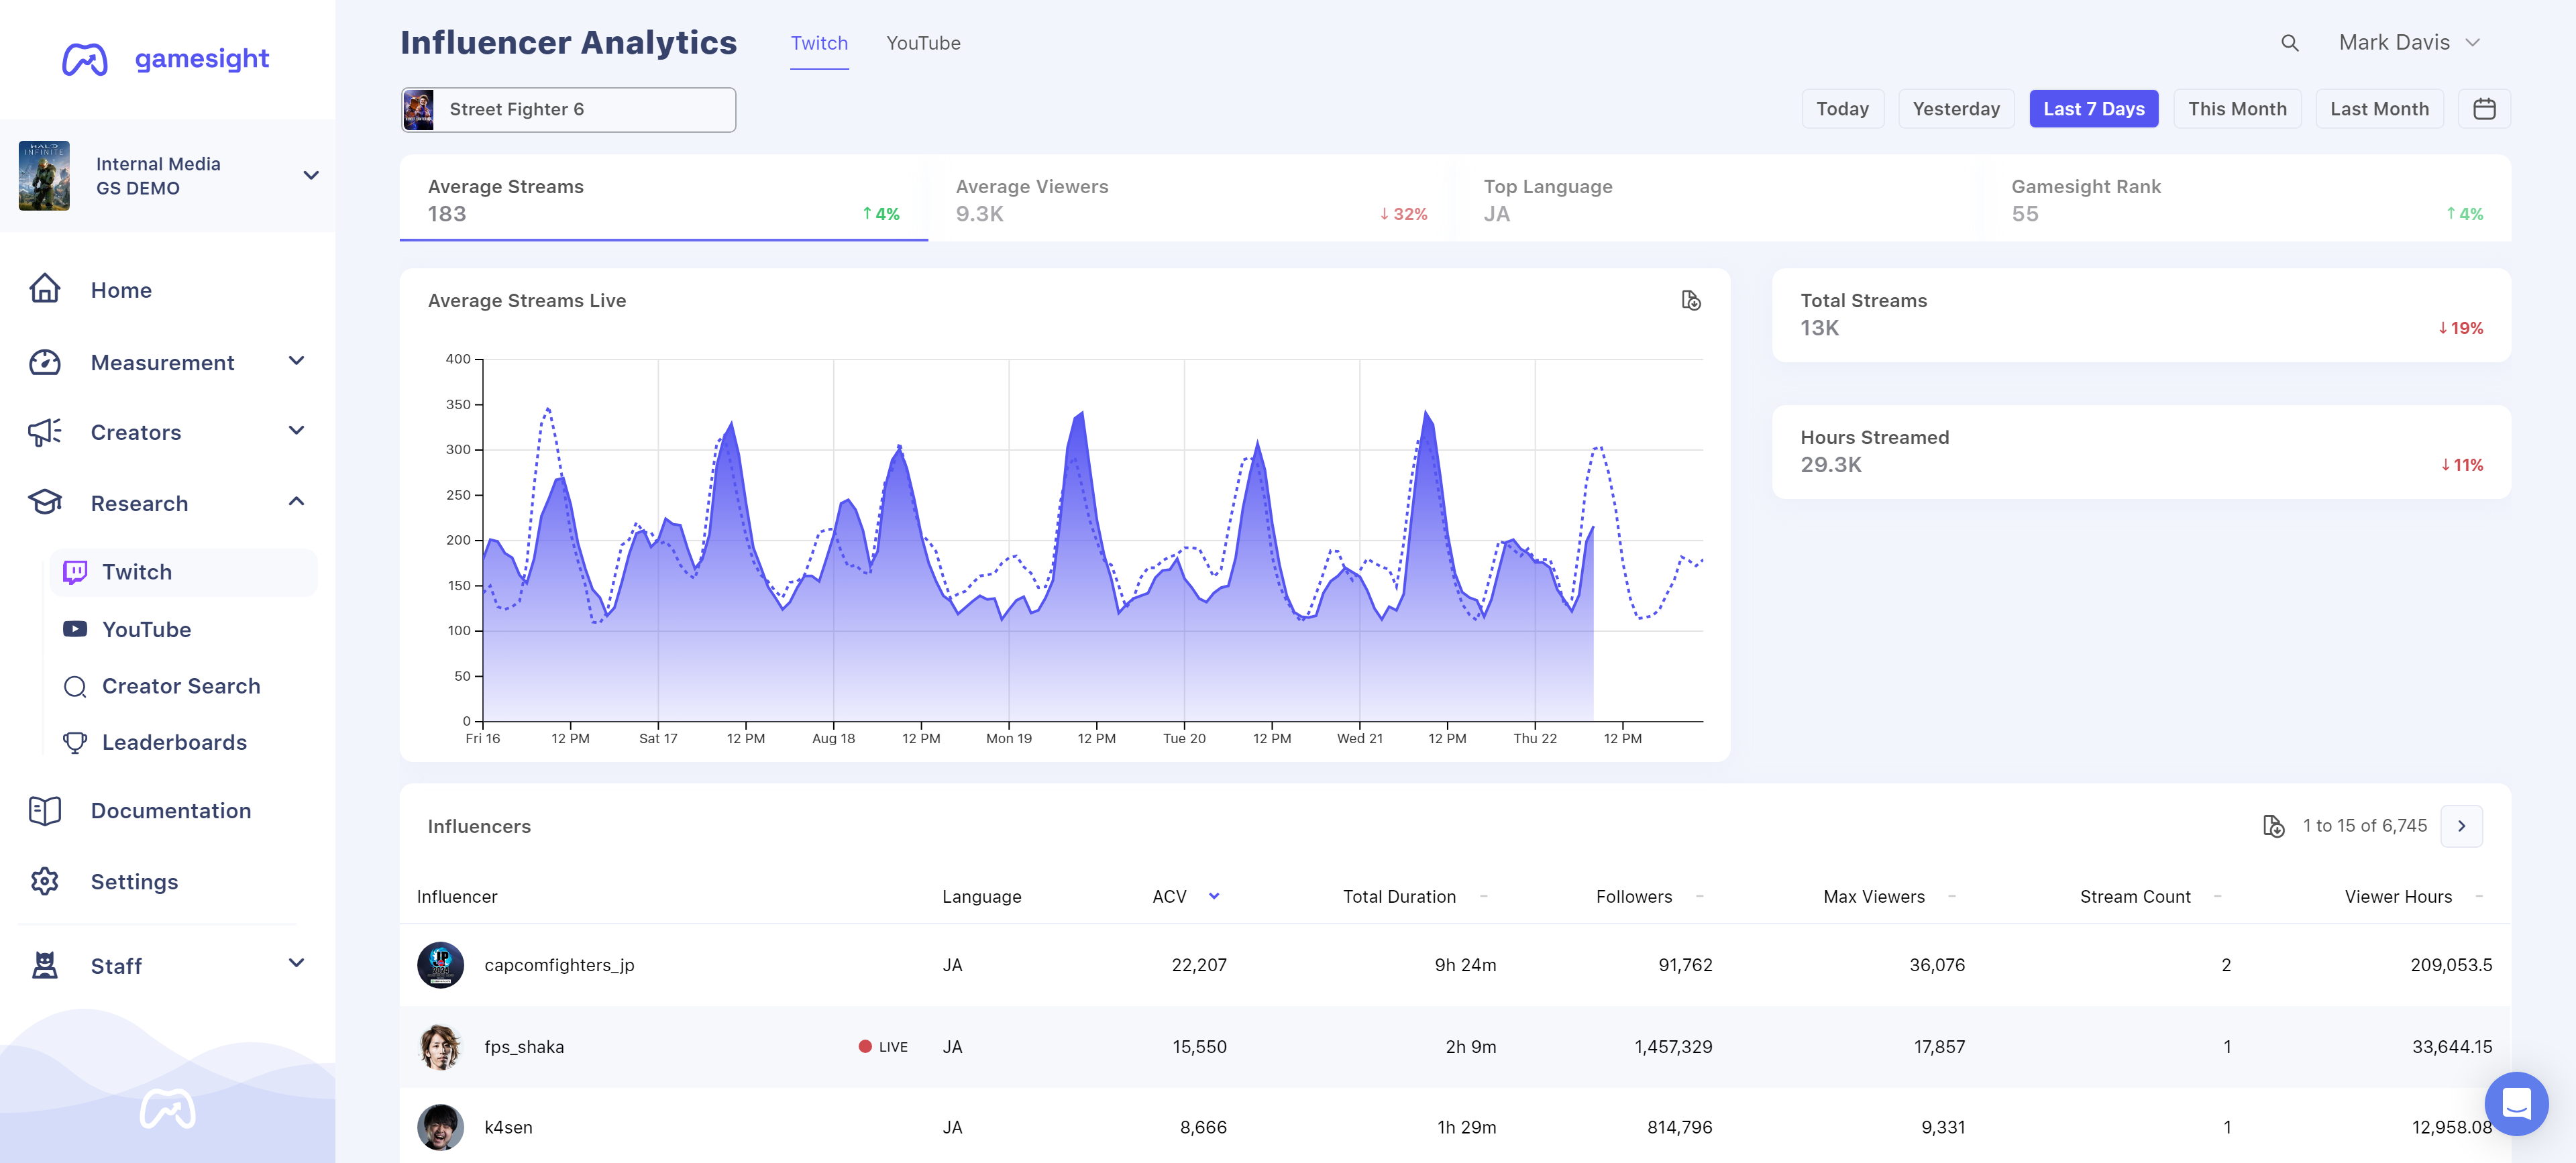The height and width of the screenshot is (1163, 2576).
Task: Click the gamesight controller logo icon
Action: click(85, 59)
